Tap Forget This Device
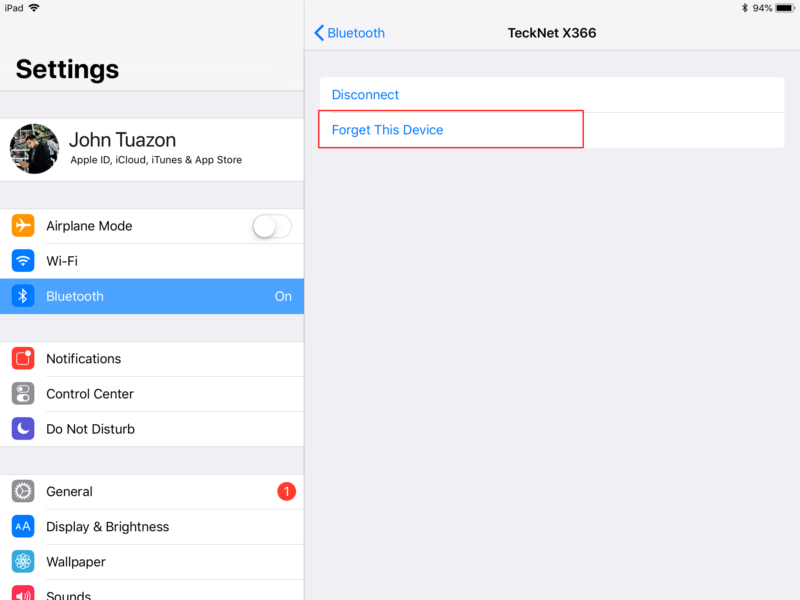Viewport: 800px width, 600px height. click(390, 129)
